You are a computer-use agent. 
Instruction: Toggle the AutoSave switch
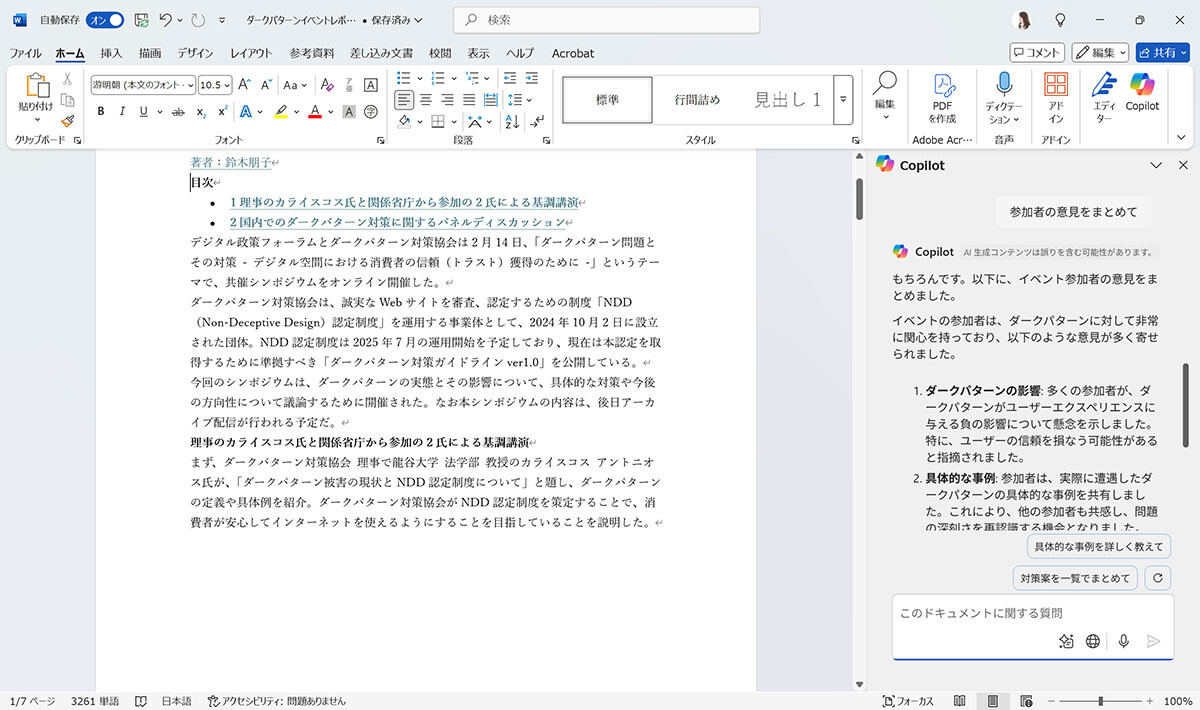(x=105, y=20)
